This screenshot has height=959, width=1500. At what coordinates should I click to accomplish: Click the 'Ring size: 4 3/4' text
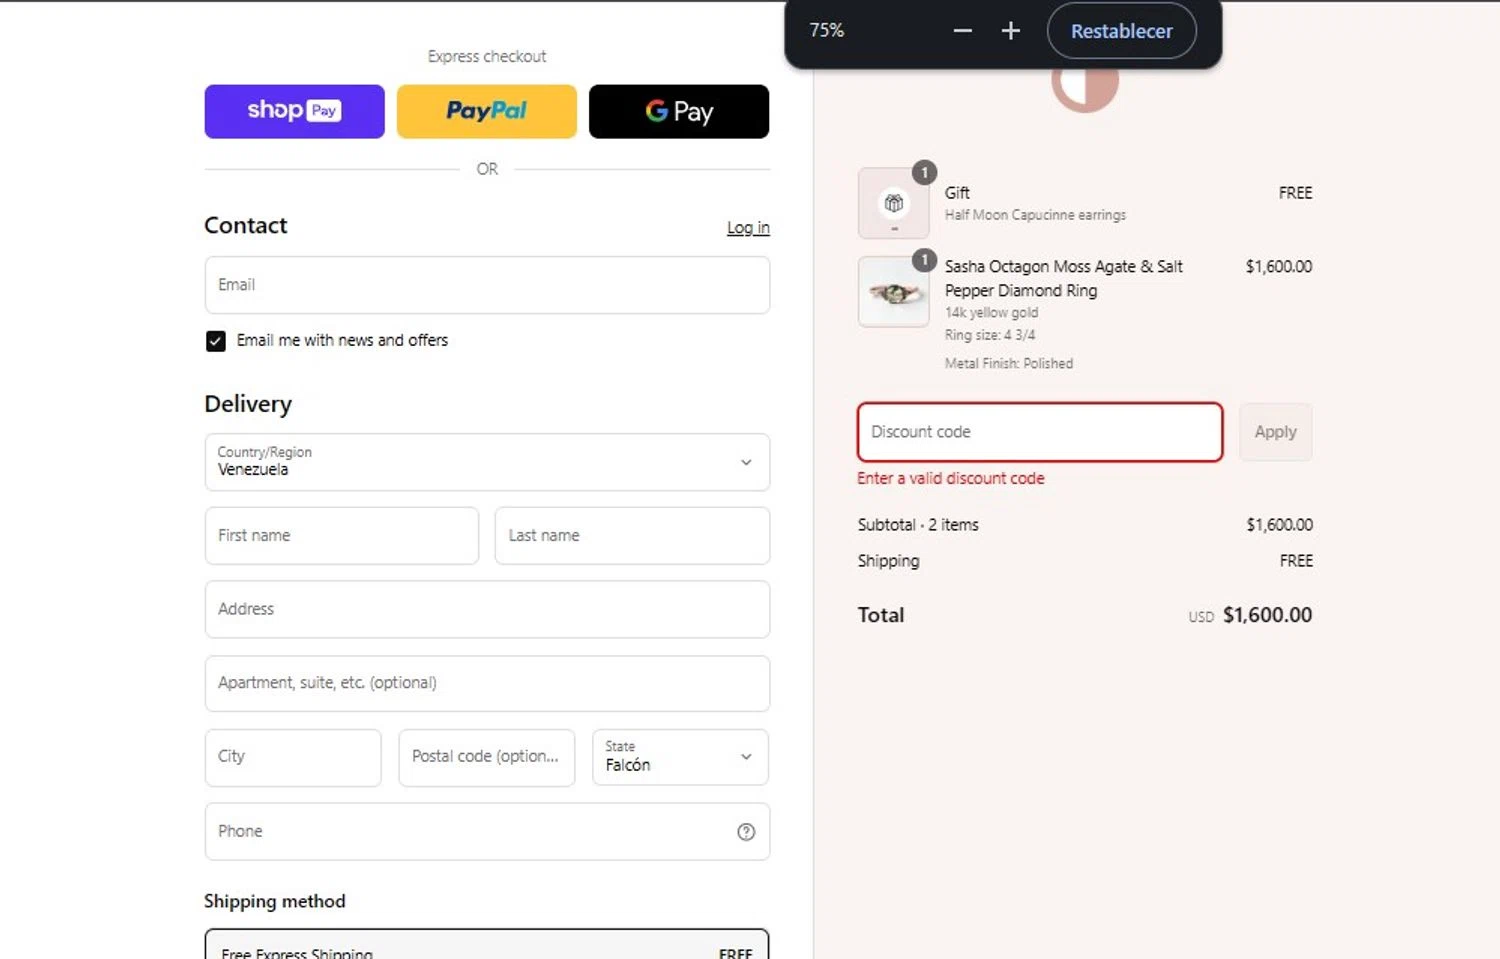[x=990, y=335]
